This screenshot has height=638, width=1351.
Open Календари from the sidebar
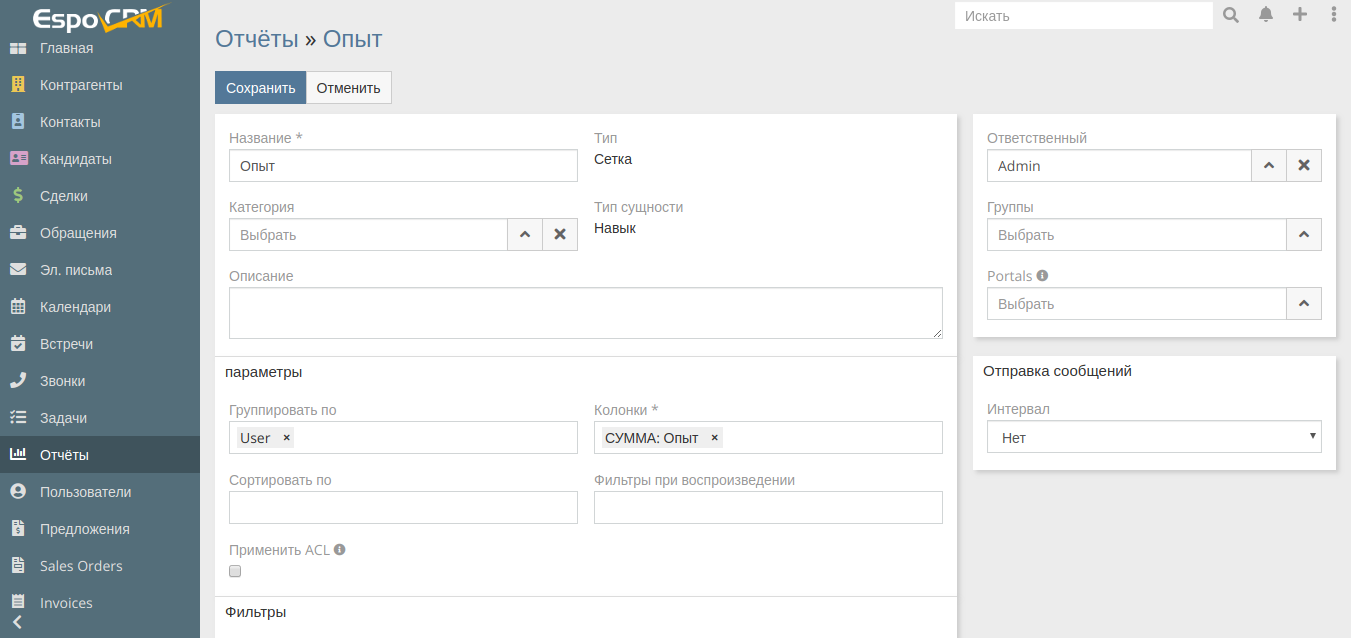[x=75, y=307]
